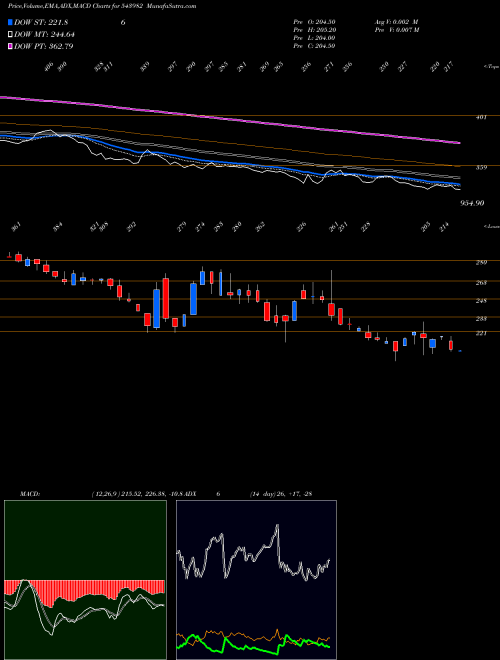Click the 954.90 value label

coord(472,203)
